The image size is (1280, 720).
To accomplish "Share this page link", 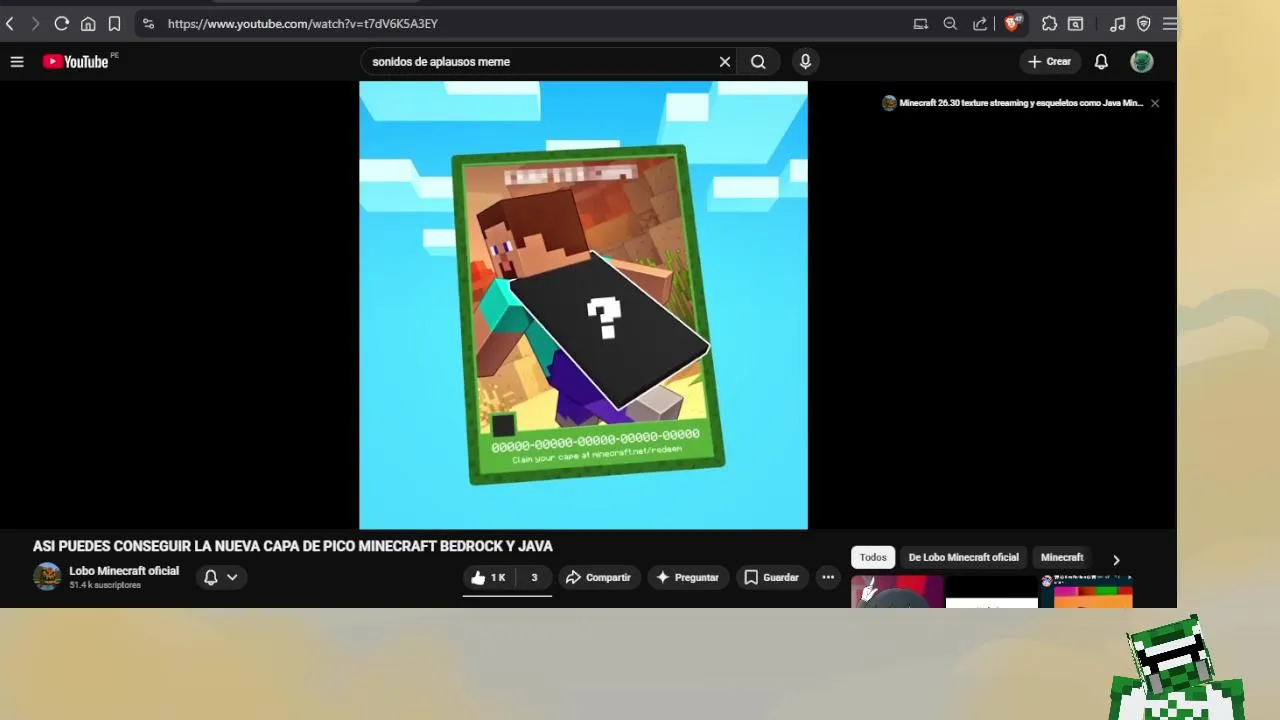I will [980, 23].
